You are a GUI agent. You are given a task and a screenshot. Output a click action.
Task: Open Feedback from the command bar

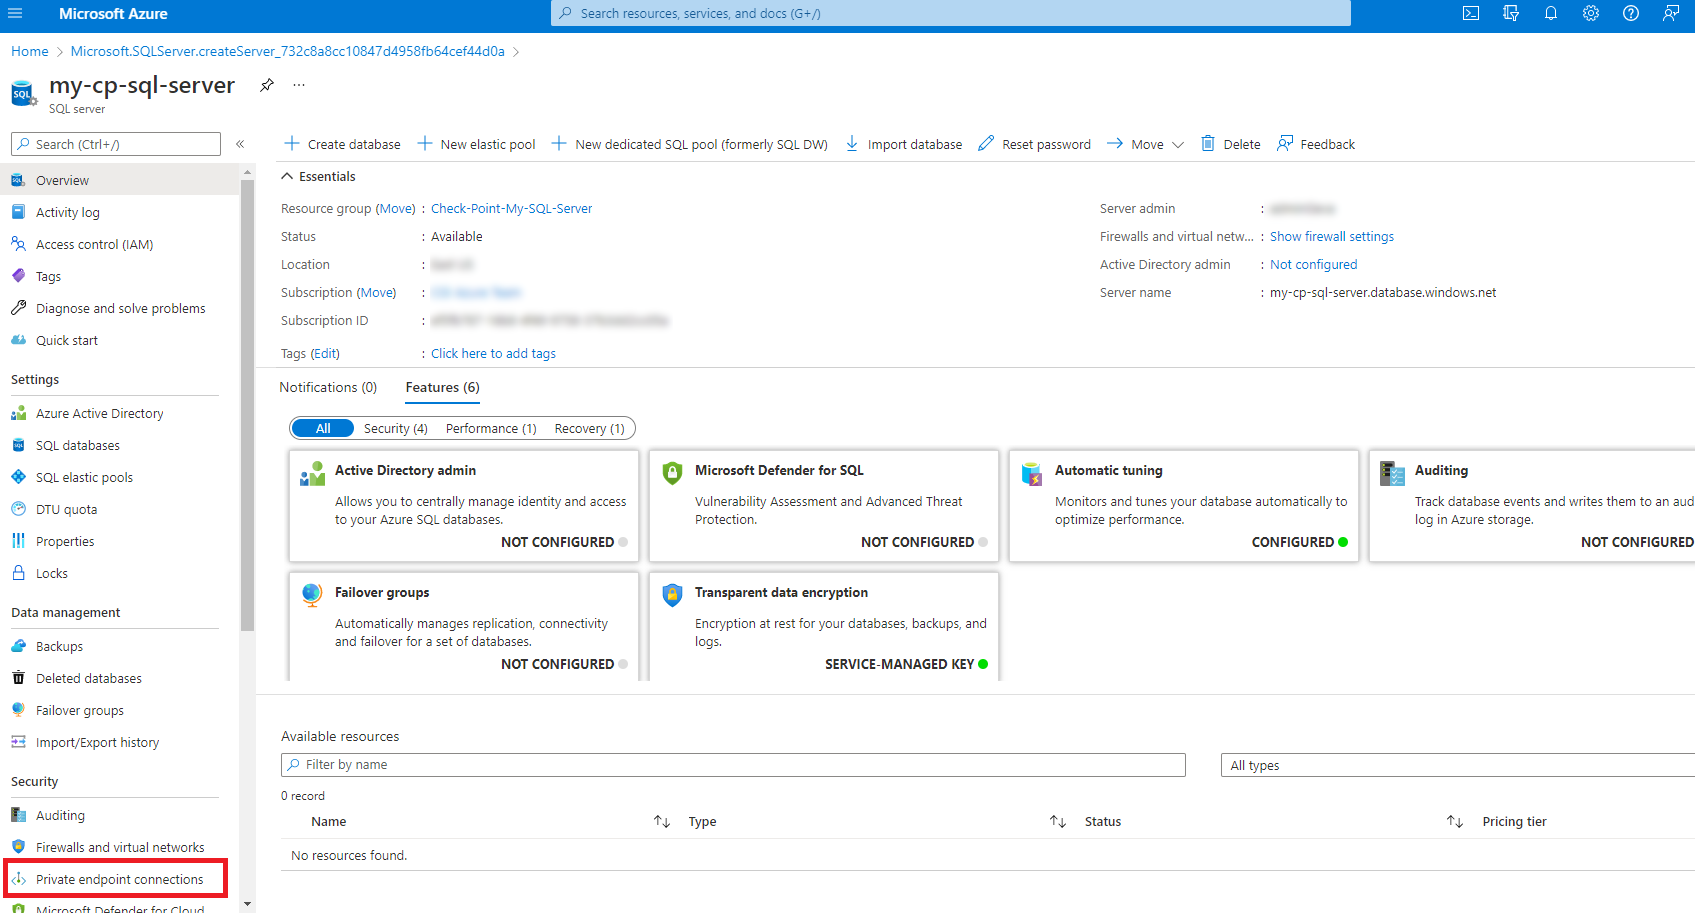(1316, 144)
